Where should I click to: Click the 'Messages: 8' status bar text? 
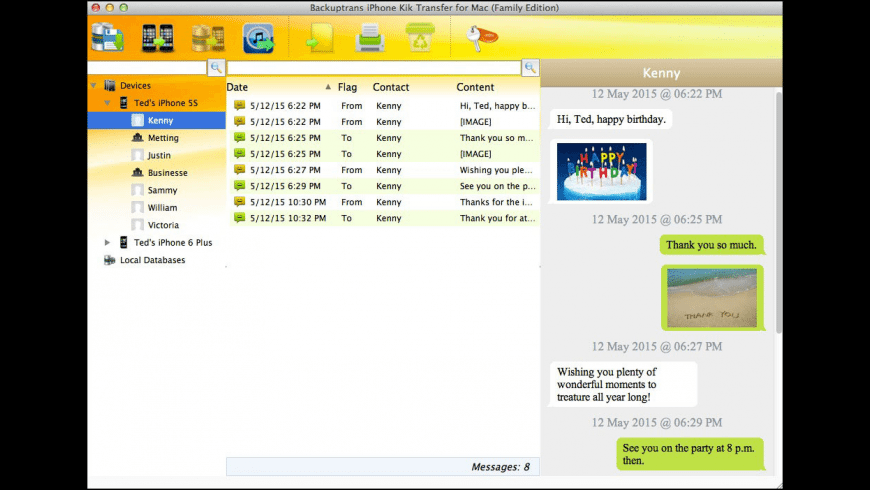point(500,467)
